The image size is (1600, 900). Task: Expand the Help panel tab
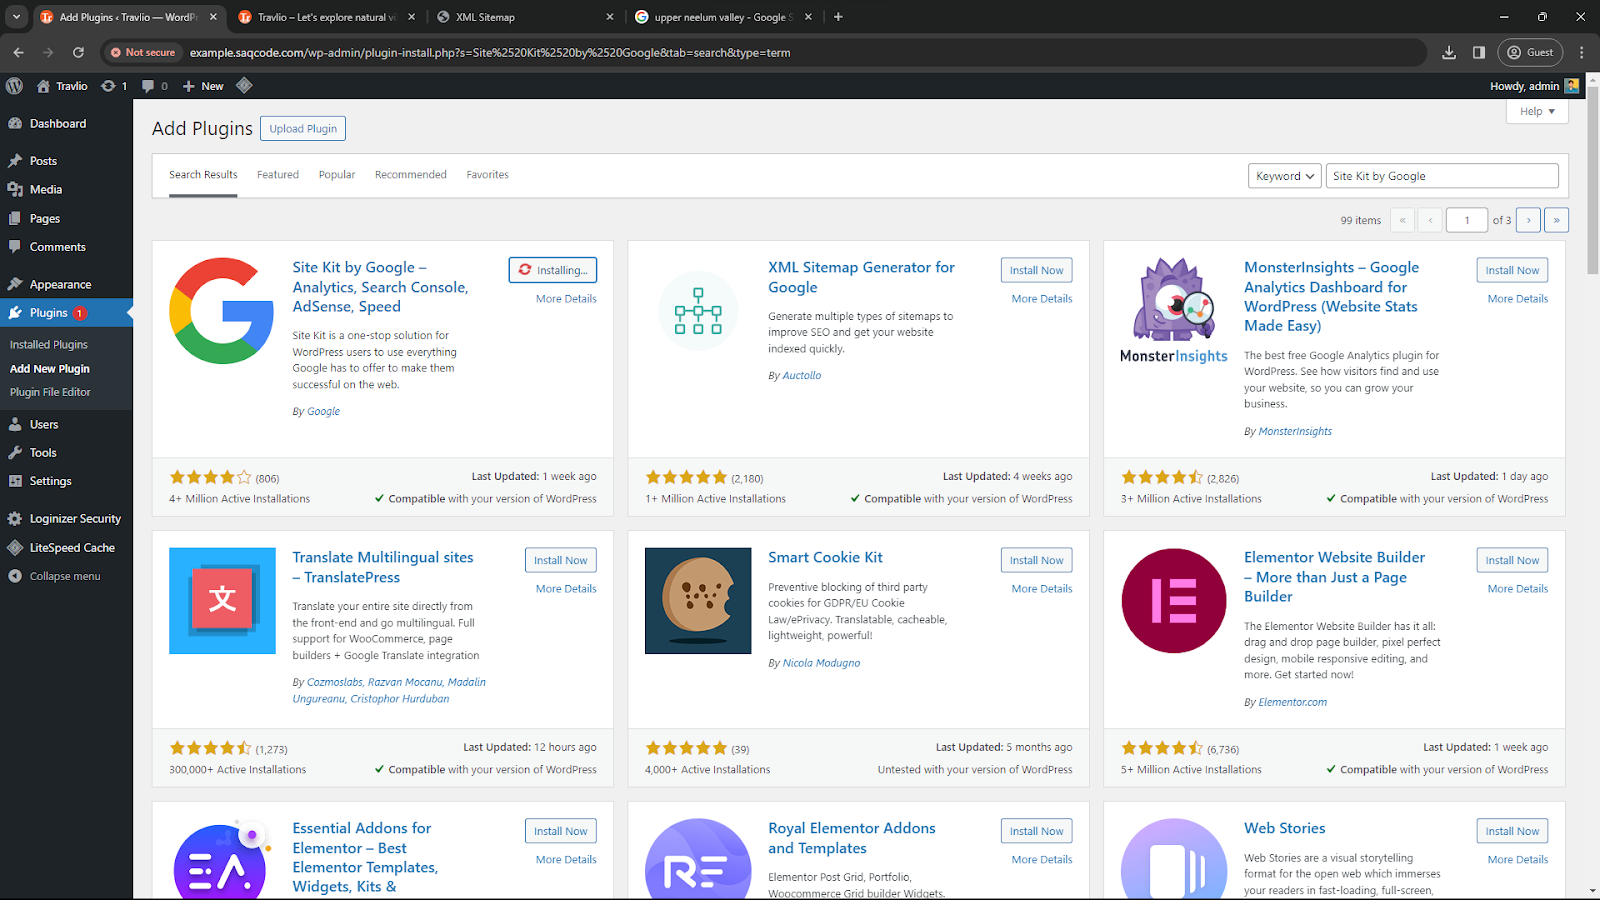(1537, 111)
